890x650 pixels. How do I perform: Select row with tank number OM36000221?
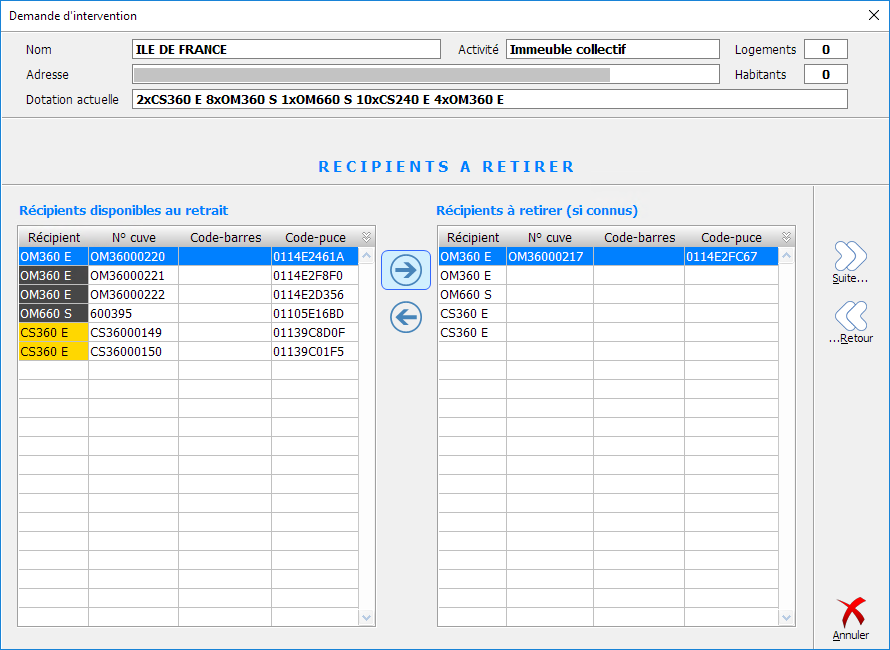[133, 276]
